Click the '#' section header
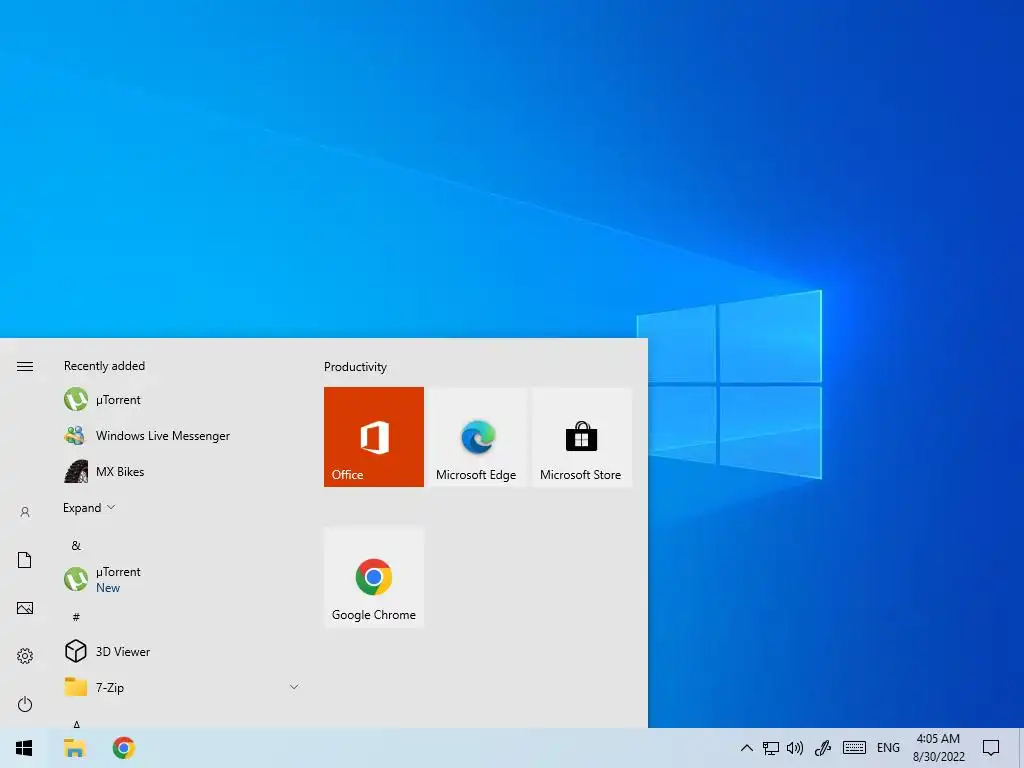This screenshot has width=1024, height=768. tap(76, 616)
